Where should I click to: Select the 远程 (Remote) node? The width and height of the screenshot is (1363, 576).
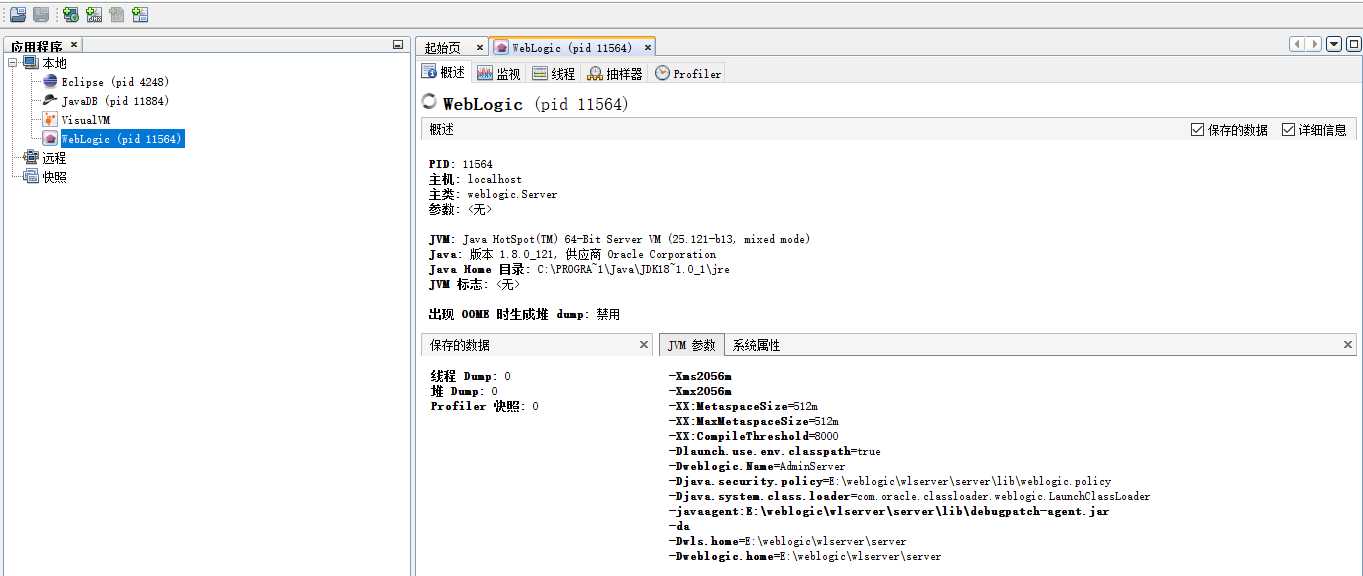(54, 158)
